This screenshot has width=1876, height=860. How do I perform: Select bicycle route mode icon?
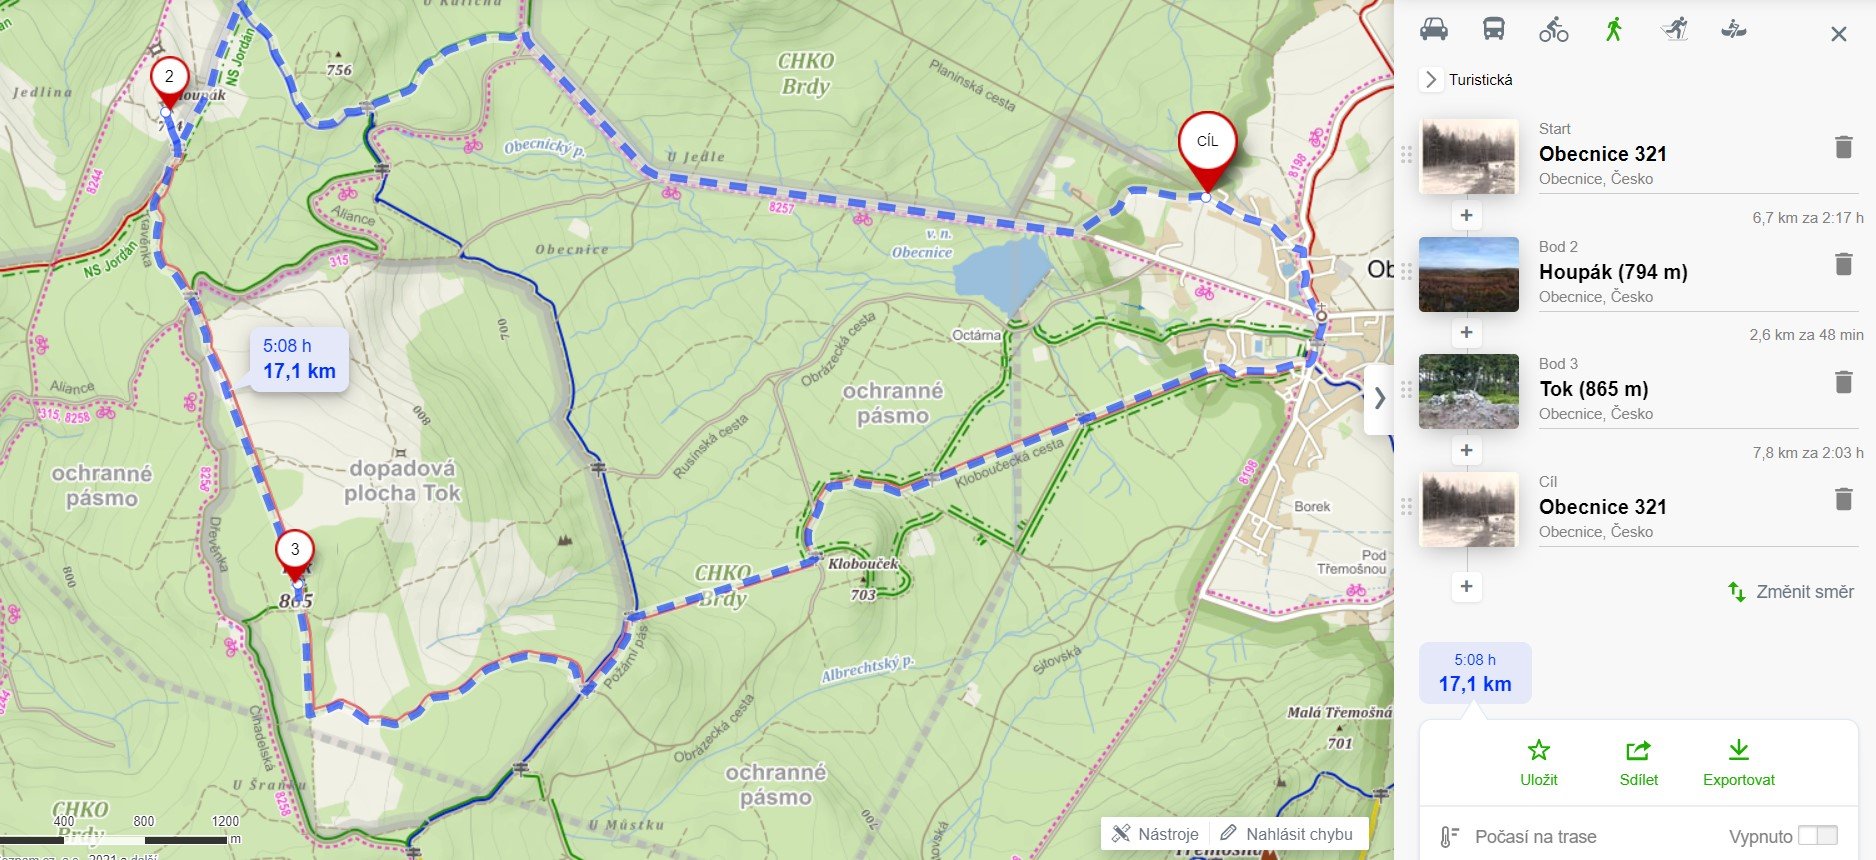click(x=1554, y=30)
